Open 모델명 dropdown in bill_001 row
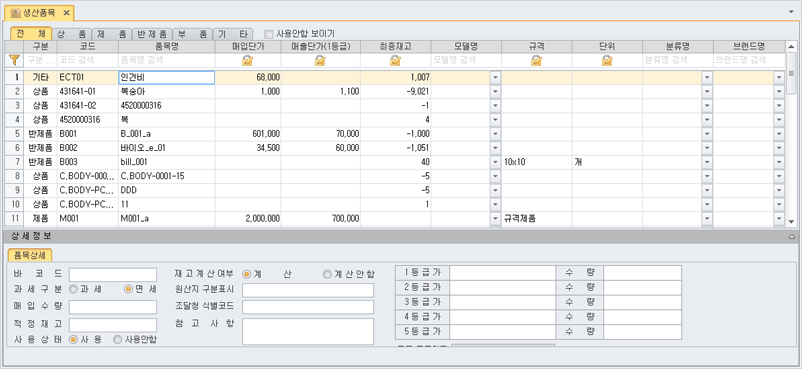802x369 pixels. click(495, 162)
